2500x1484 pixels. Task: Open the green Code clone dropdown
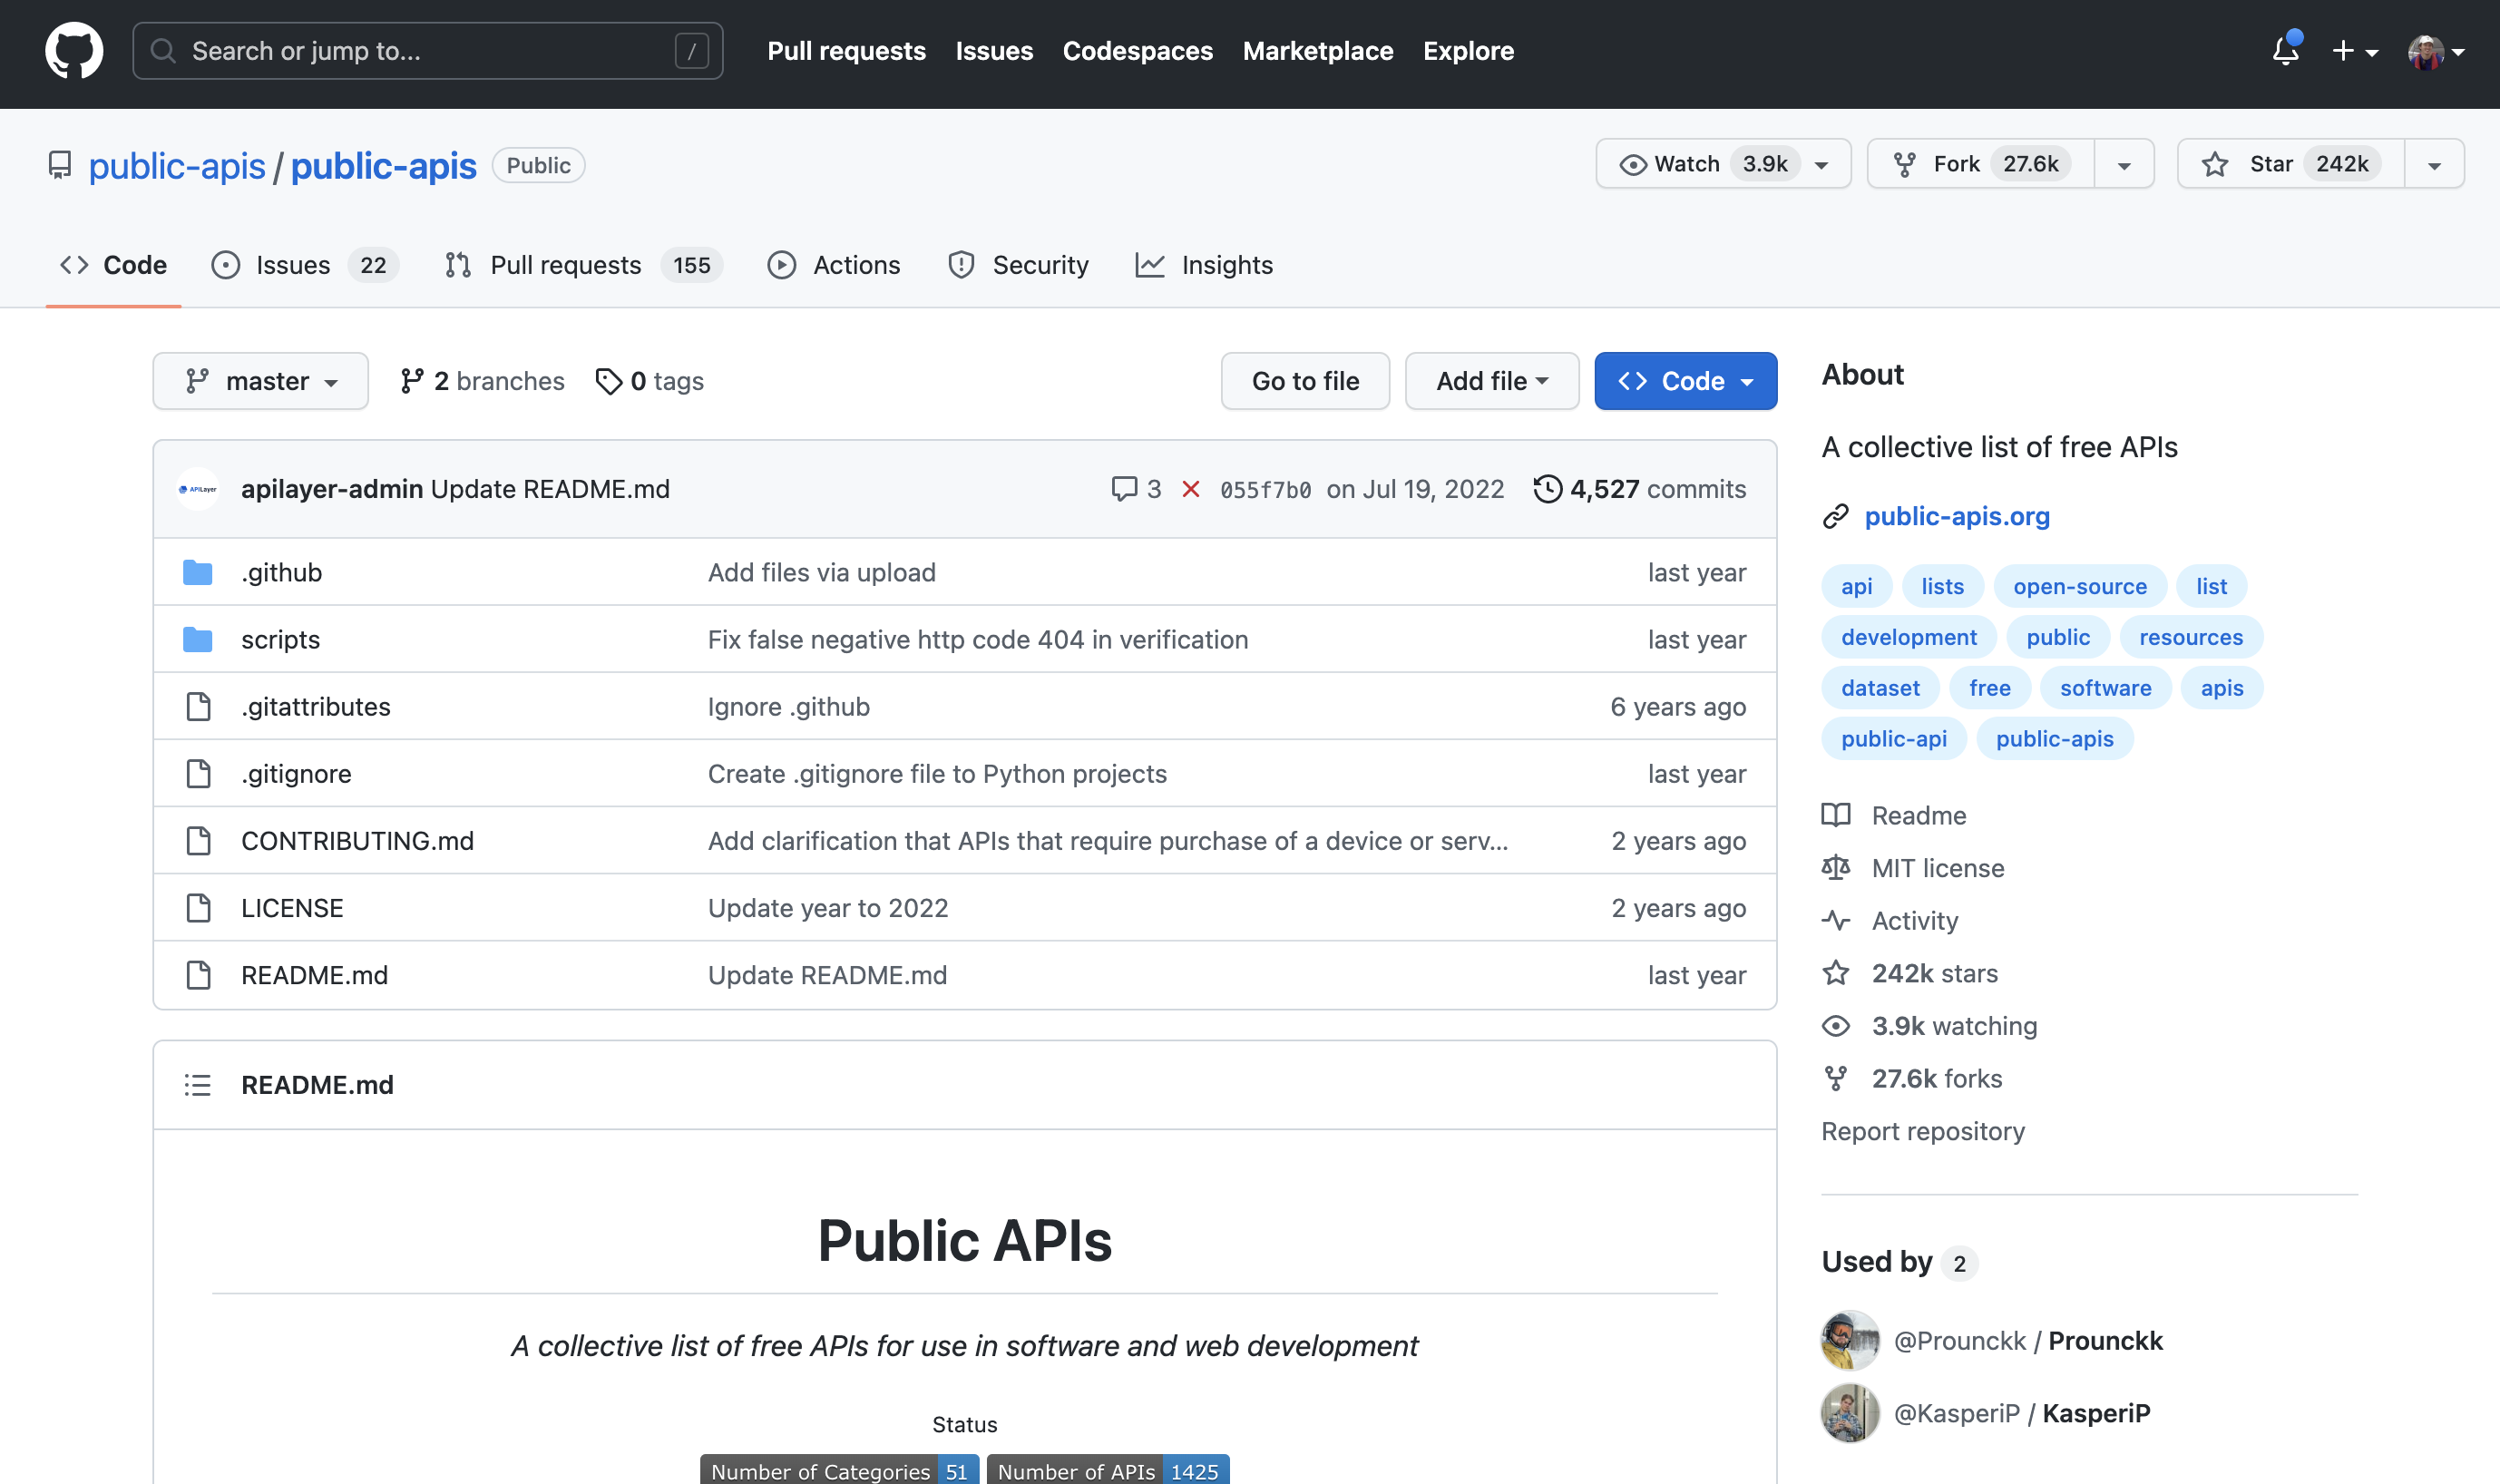click(x=1685, y=381)
